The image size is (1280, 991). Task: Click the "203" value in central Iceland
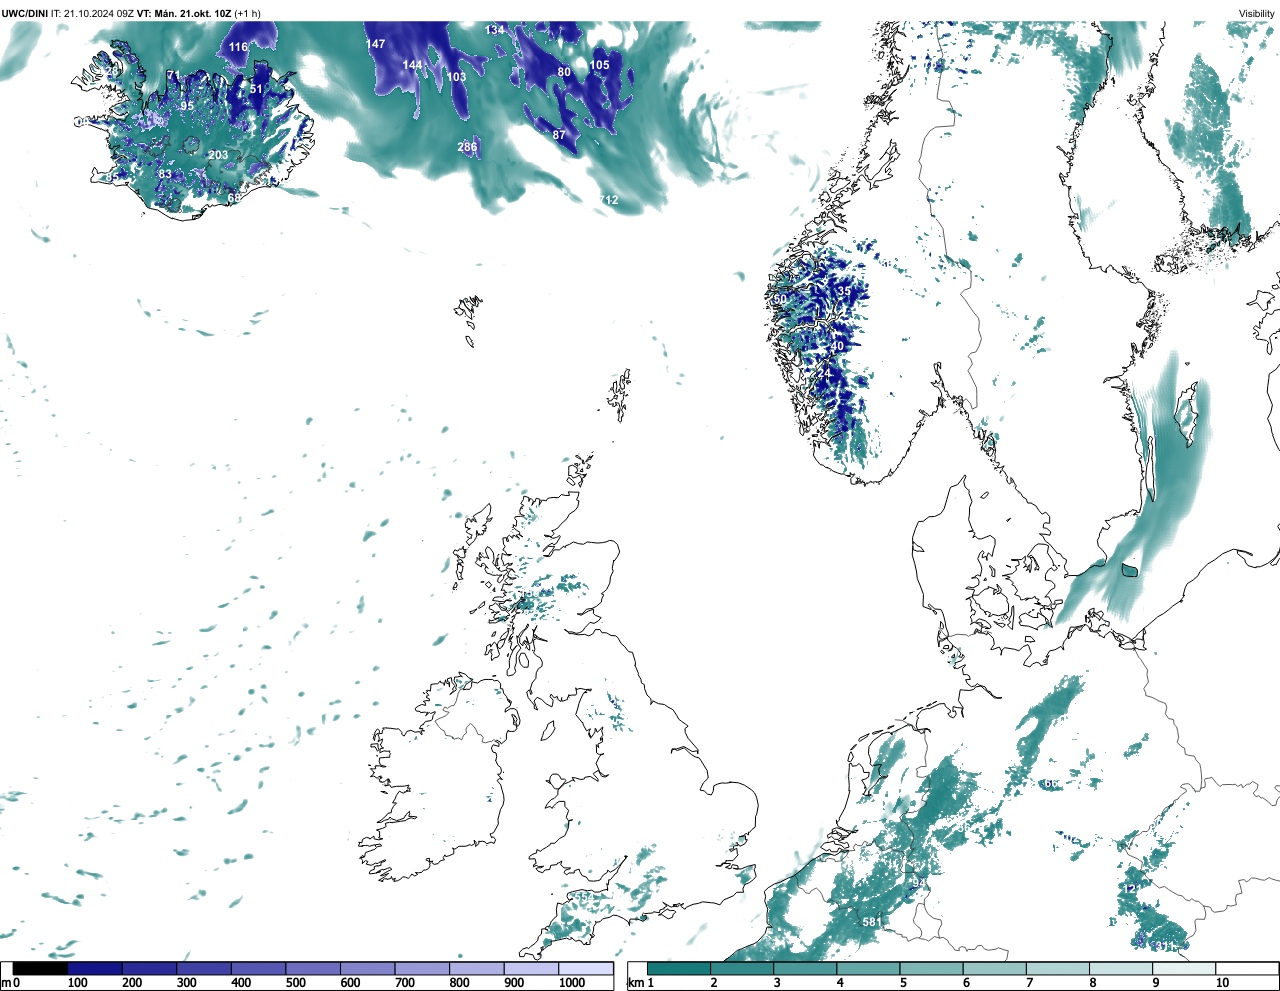(x=218, y=155)
